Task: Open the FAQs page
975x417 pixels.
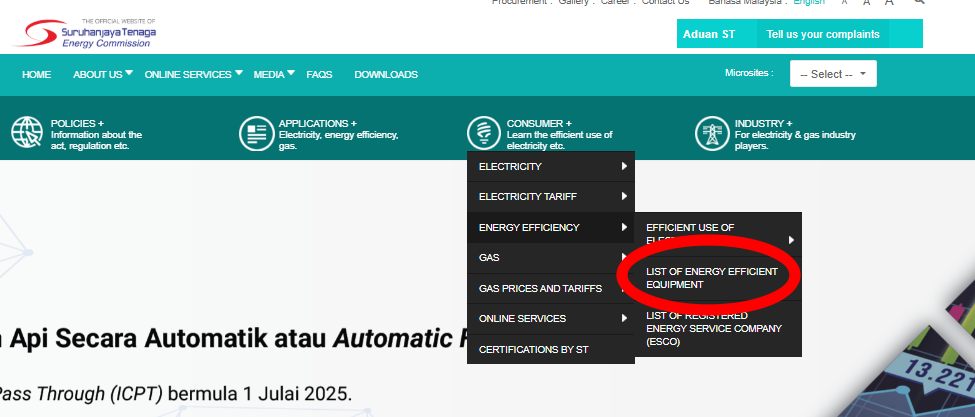Action: click(x=319, y=75)
